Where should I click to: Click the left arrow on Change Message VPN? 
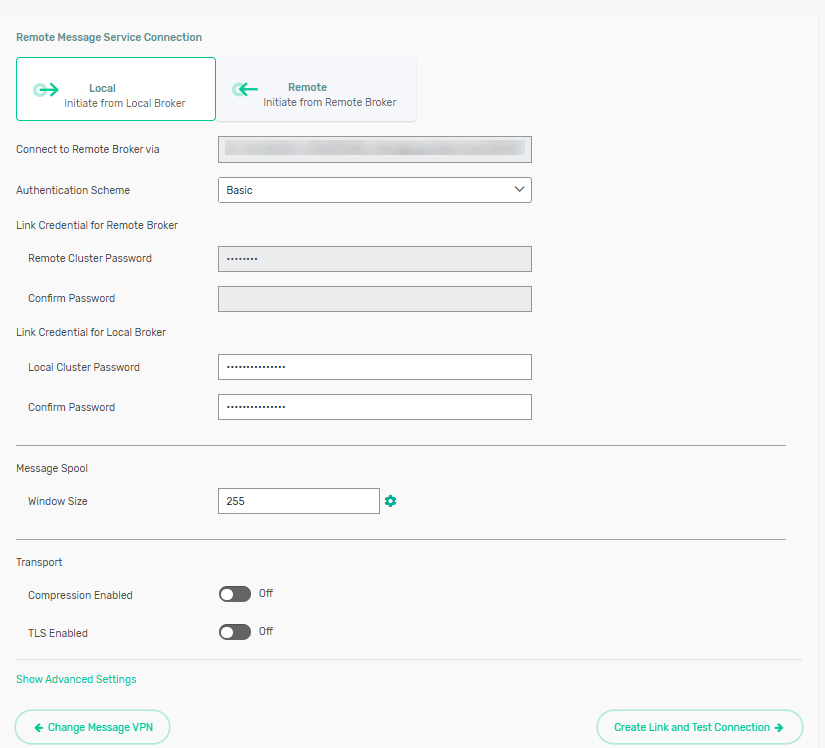click(x=38, y=727)
